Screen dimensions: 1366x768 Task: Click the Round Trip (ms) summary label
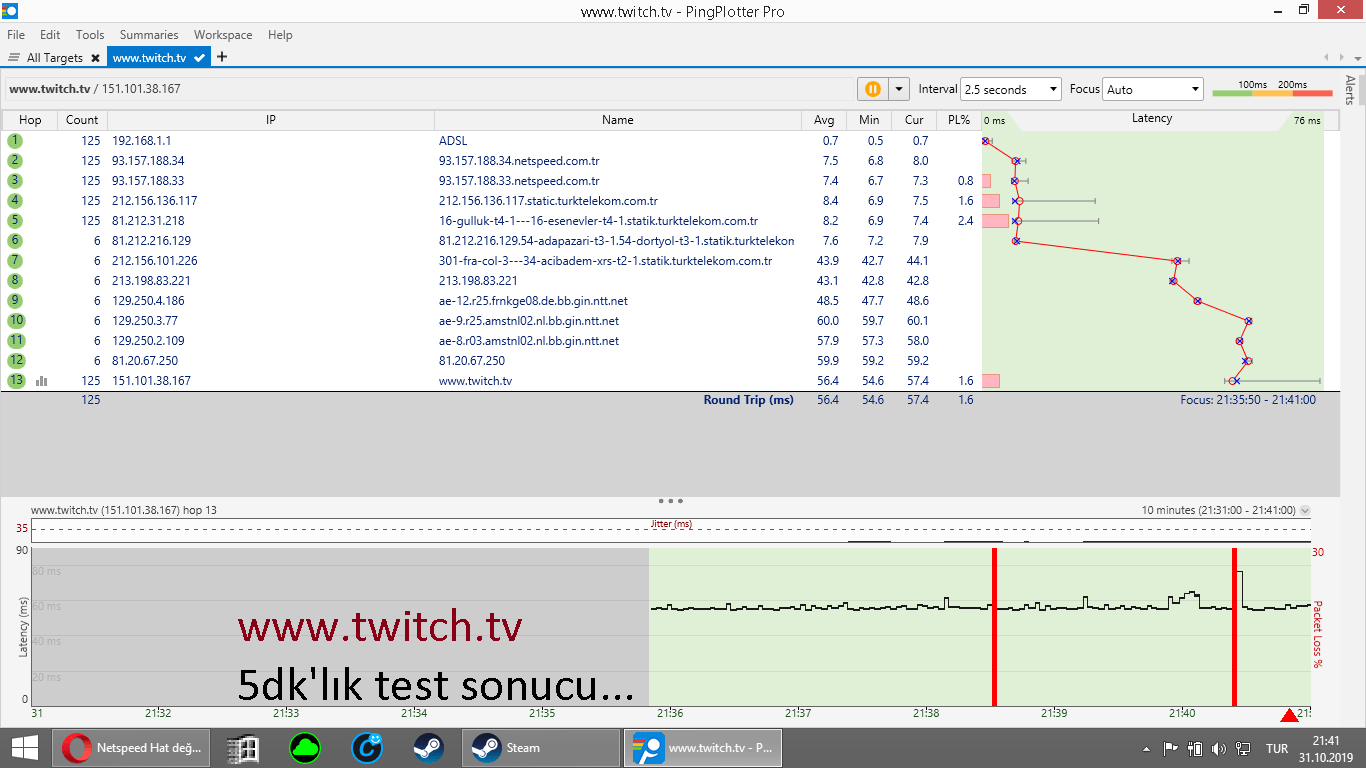tap(749, 400)
